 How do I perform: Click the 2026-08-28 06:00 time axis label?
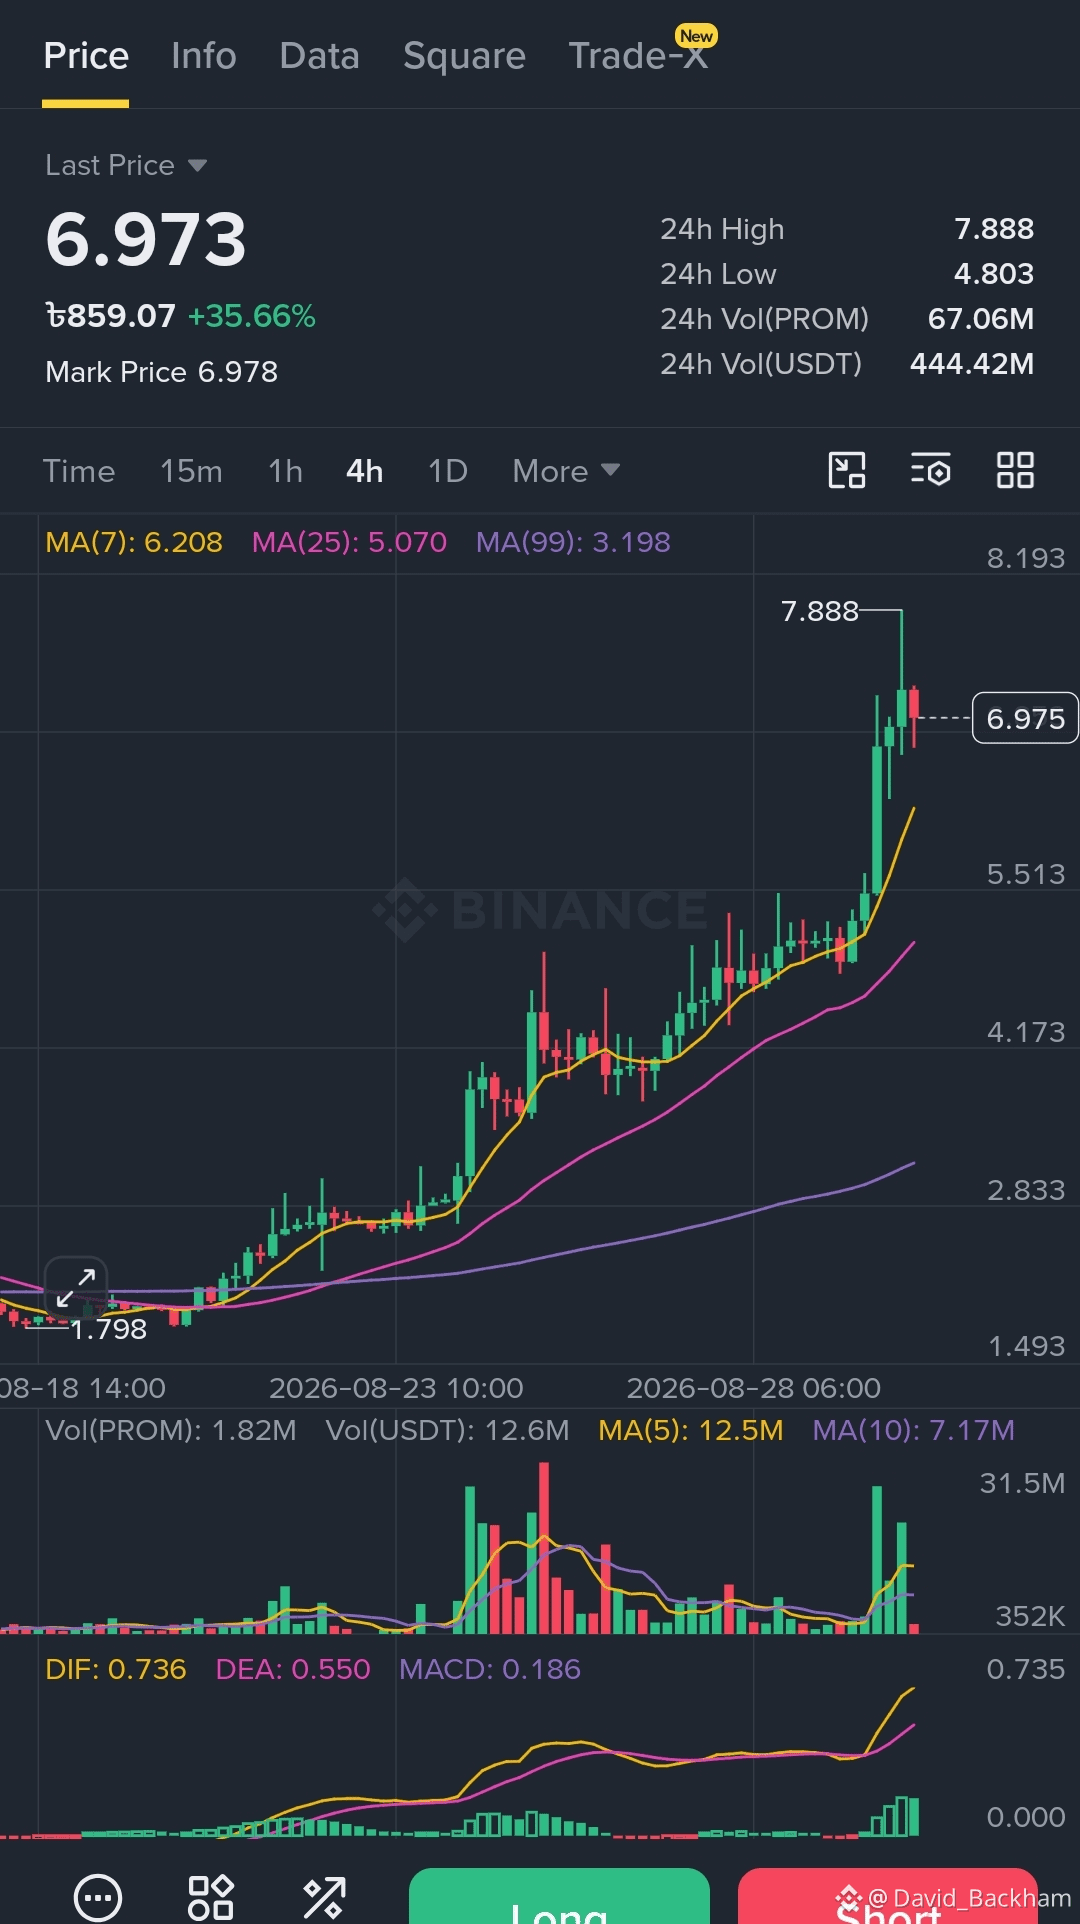[753, 1388]
